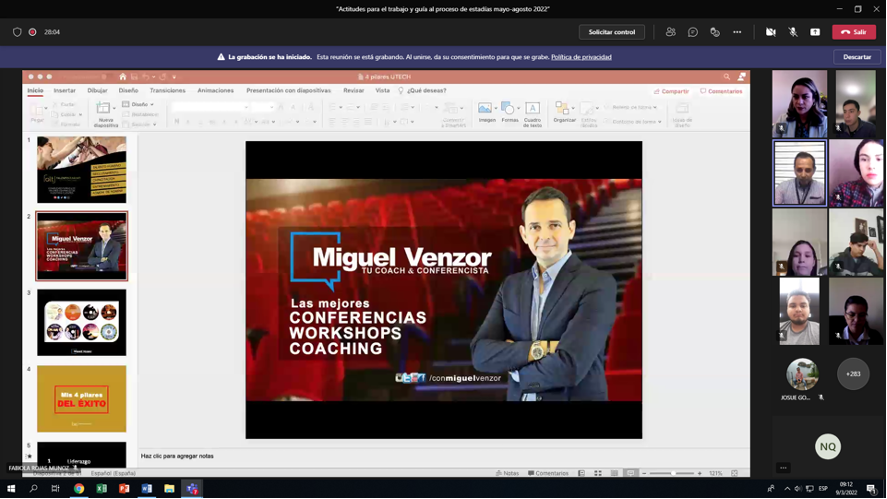Expand the Nueva diapositiva dropdown arrow
The height and width of the screenshot is (499, 887).
click(x=114, y=107)
